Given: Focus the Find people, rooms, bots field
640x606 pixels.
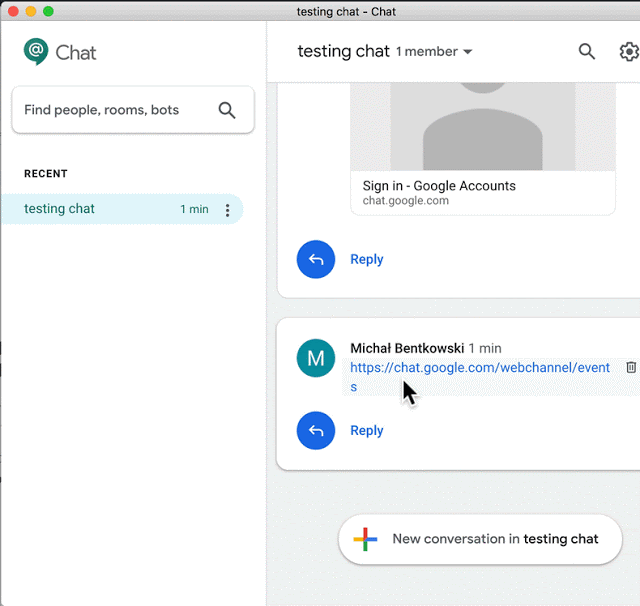Looking at the screenshot, I should [133, 110].
